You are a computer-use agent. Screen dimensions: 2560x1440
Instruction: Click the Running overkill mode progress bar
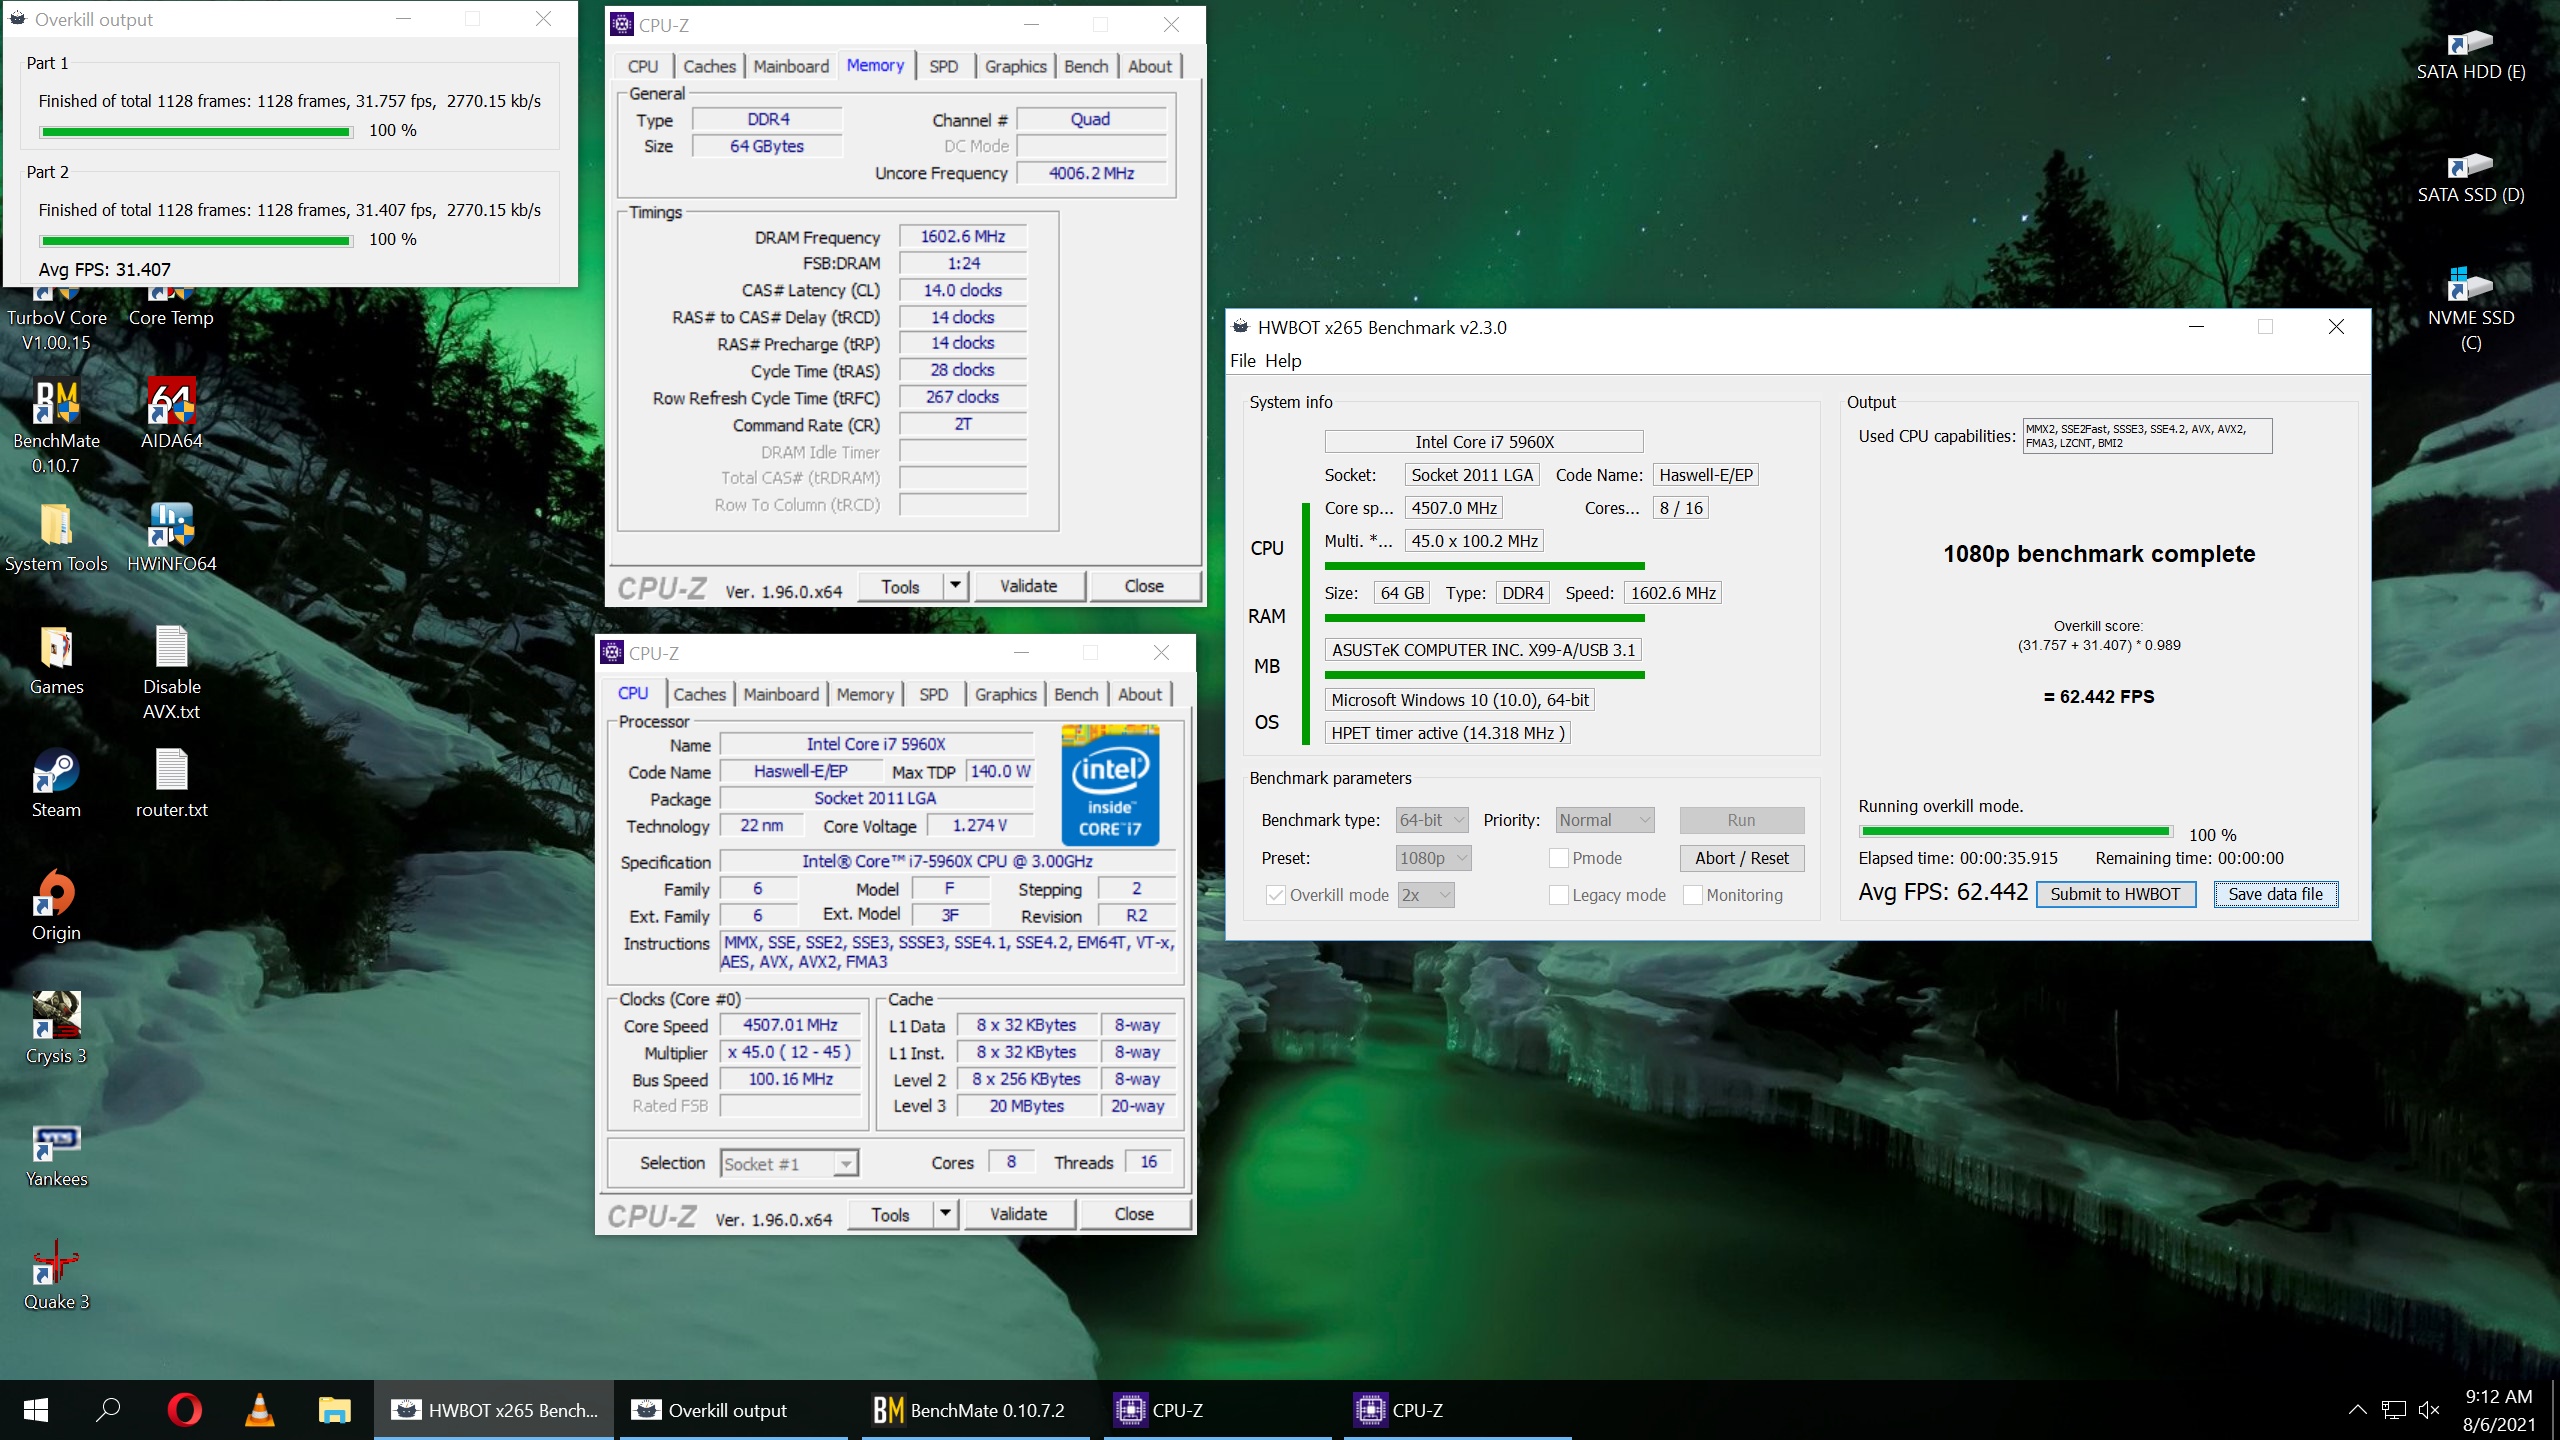point(2015,832)
